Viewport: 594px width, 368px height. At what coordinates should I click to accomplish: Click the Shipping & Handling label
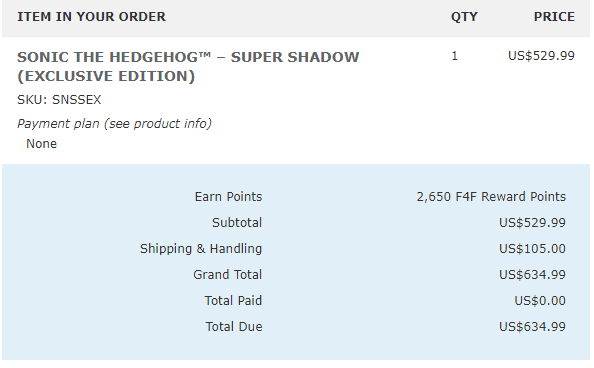pyautogui.click(x=201, y=249)
